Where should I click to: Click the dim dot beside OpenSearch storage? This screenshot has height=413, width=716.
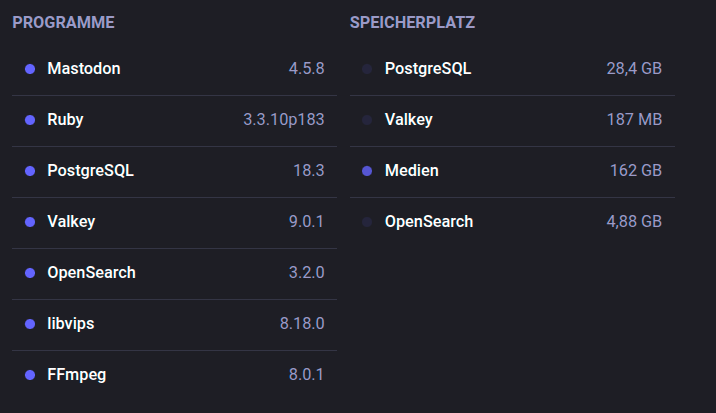(x=367, y=222)
